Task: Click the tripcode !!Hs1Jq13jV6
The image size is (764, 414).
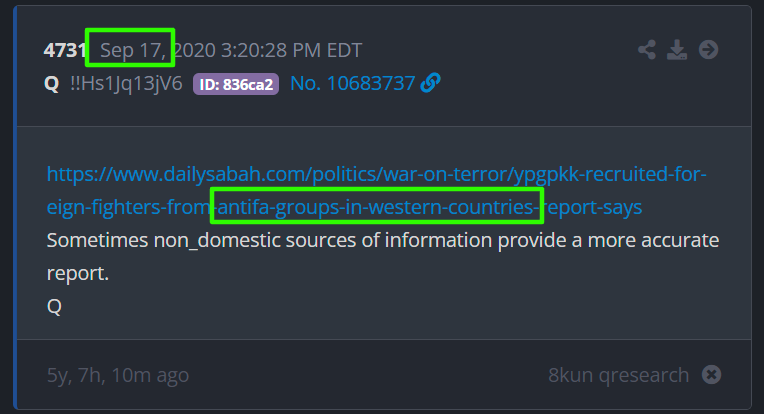Action: (126, 84)
